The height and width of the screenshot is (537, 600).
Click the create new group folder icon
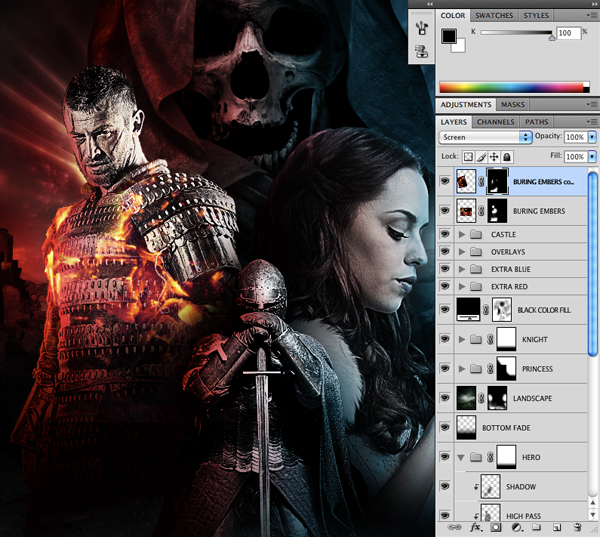[535, 527]
